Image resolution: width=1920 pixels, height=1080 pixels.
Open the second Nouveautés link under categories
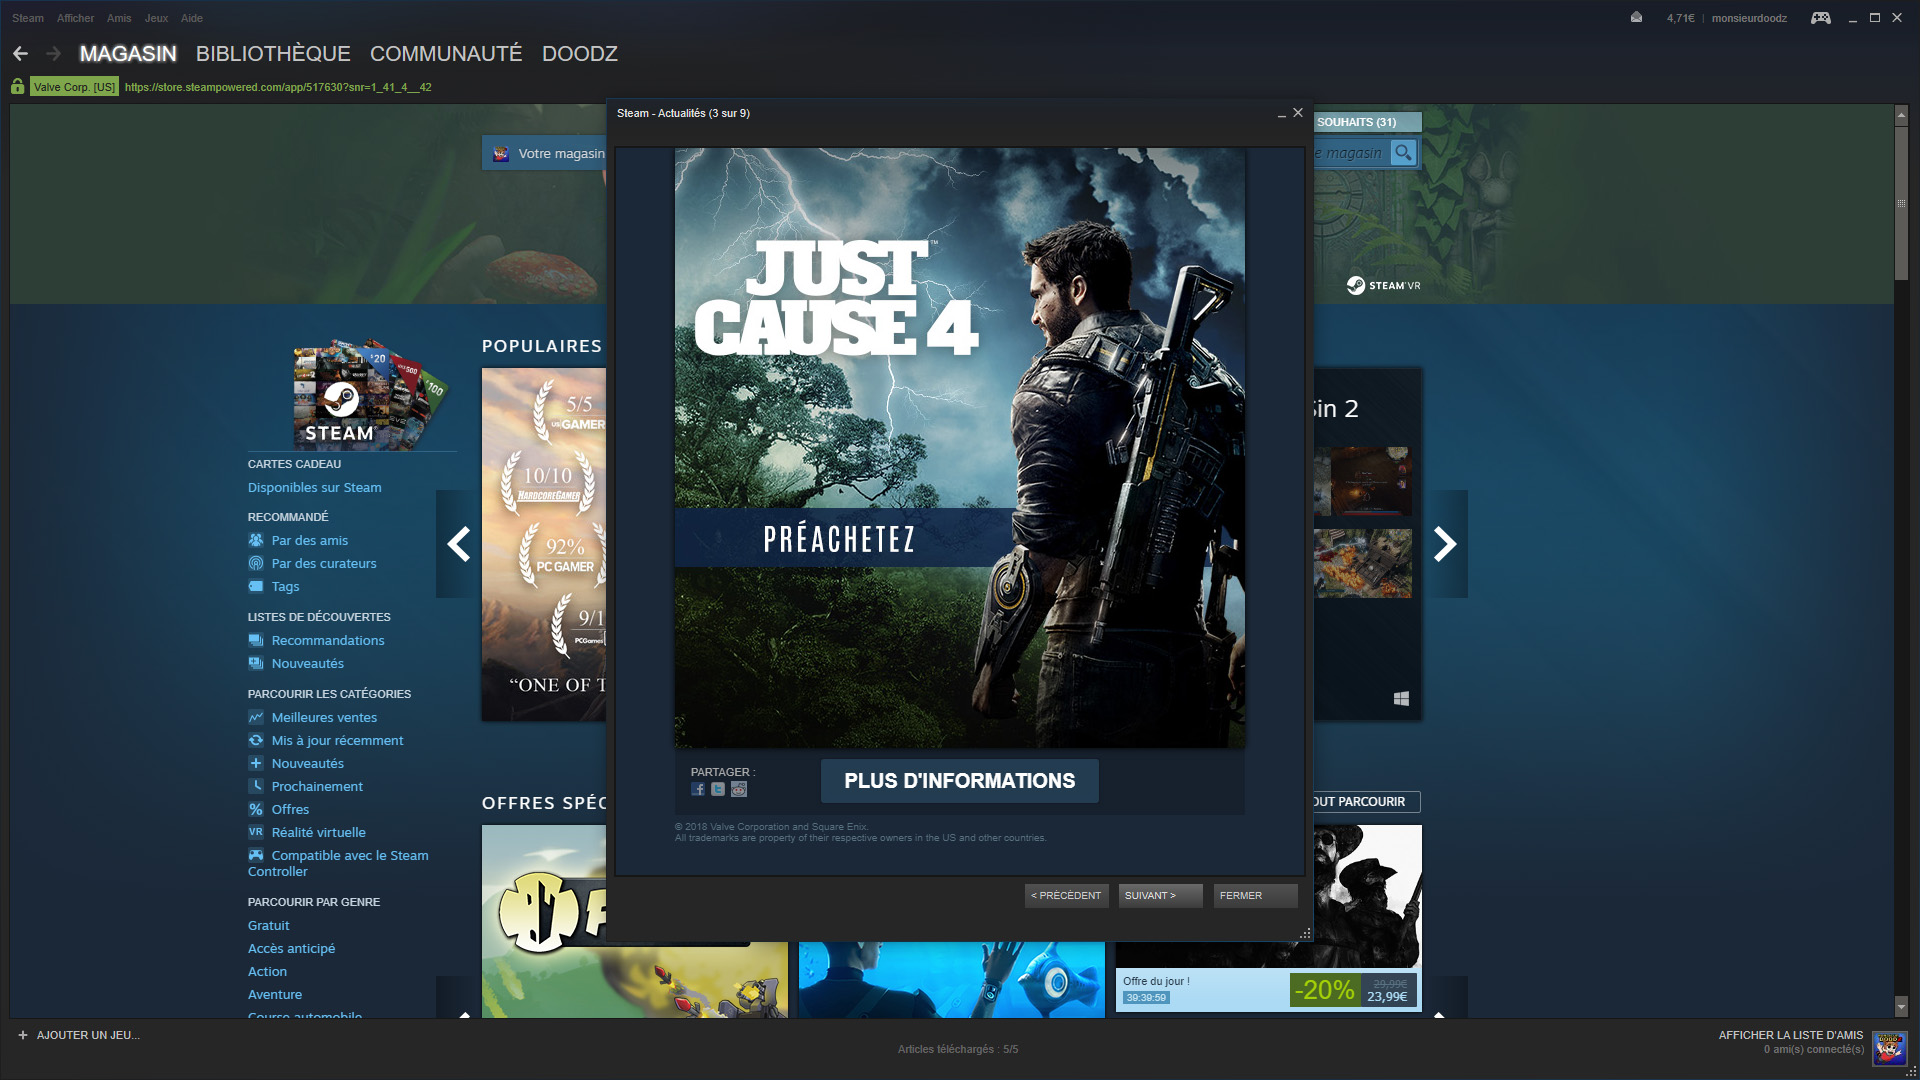(x=307, y=763)
